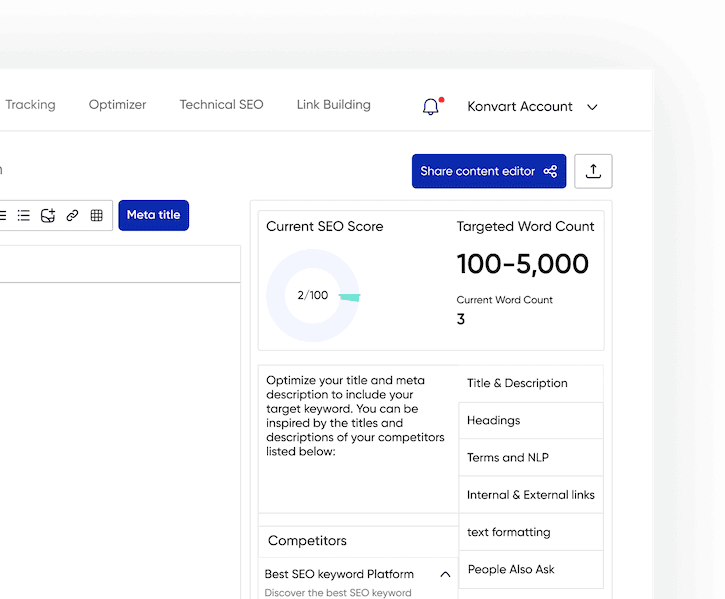
Task: Click the Current Word Count value 3
Action: coord(461,319)
